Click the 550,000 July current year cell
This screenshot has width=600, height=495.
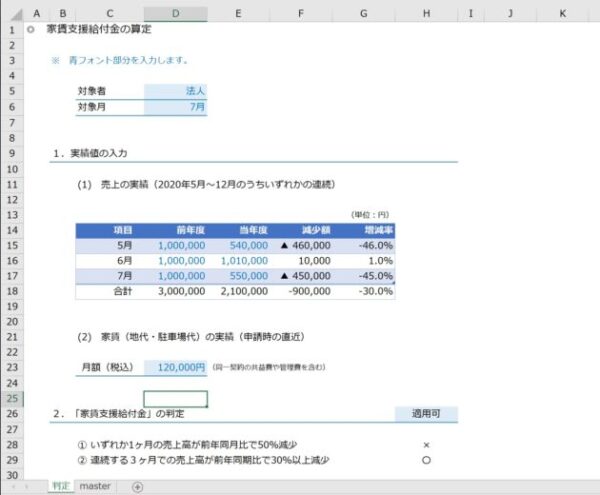(239, 276)
